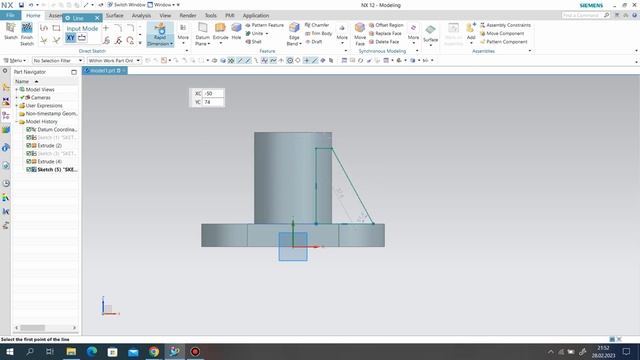Click the XC coordinate input field
640x360 pixels.
(x=213, y=93)
